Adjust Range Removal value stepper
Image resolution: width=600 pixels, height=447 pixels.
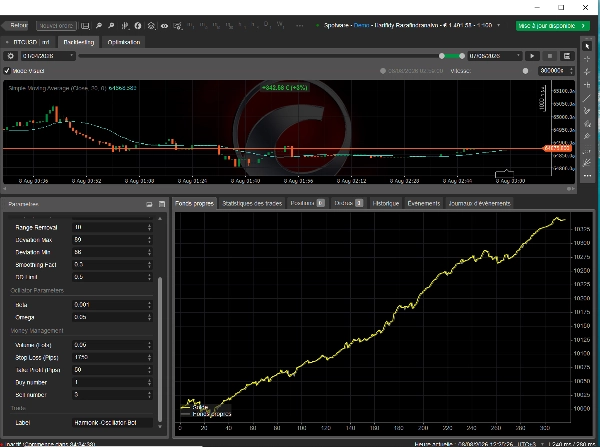tap(150, 227)
